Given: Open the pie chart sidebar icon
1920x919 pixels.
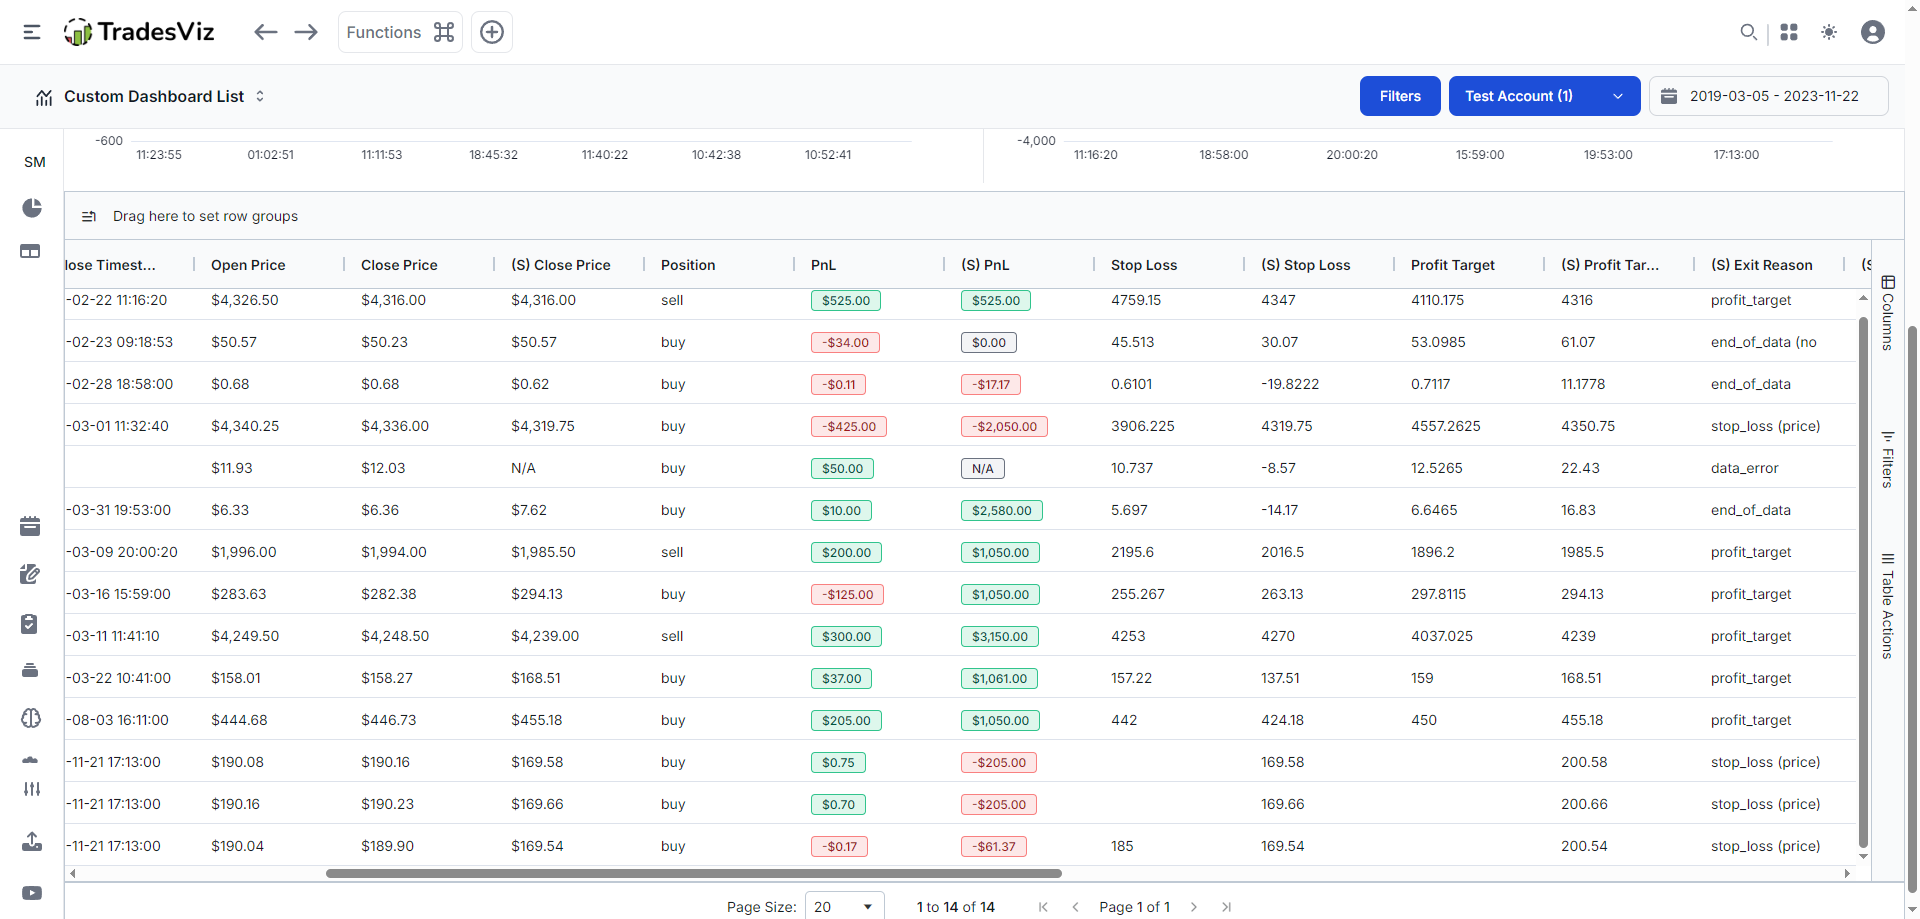Looking at the screenshot, I should 32,208.
